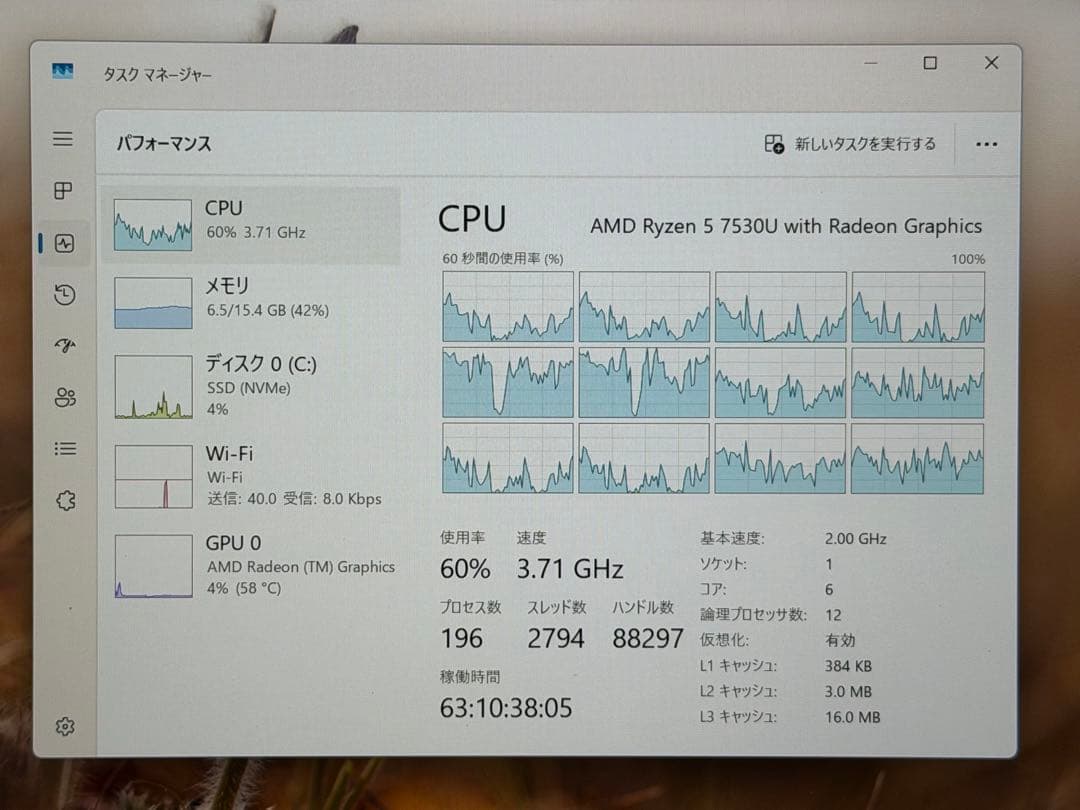The width and height of the screenshot is (1080, 810).
Task: Click the CPU mini graph thumbnail
Action: tap(153, 225)
